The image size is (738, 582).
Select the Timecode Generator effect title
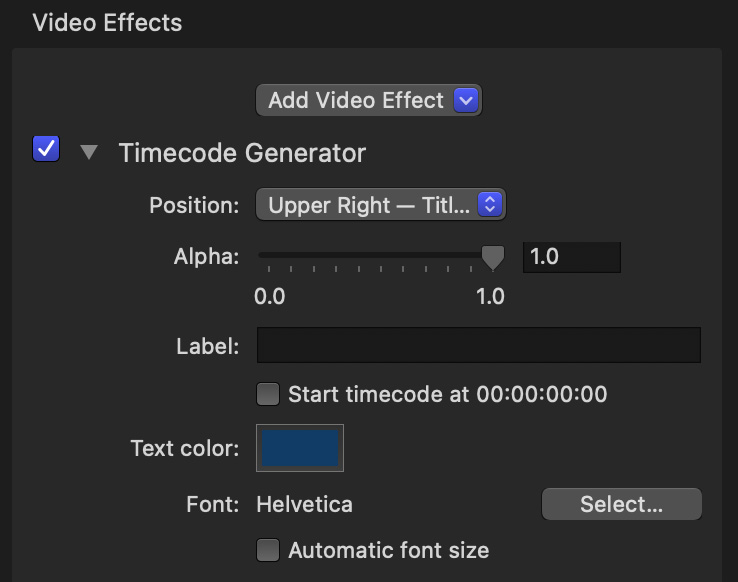click(242, 153)
